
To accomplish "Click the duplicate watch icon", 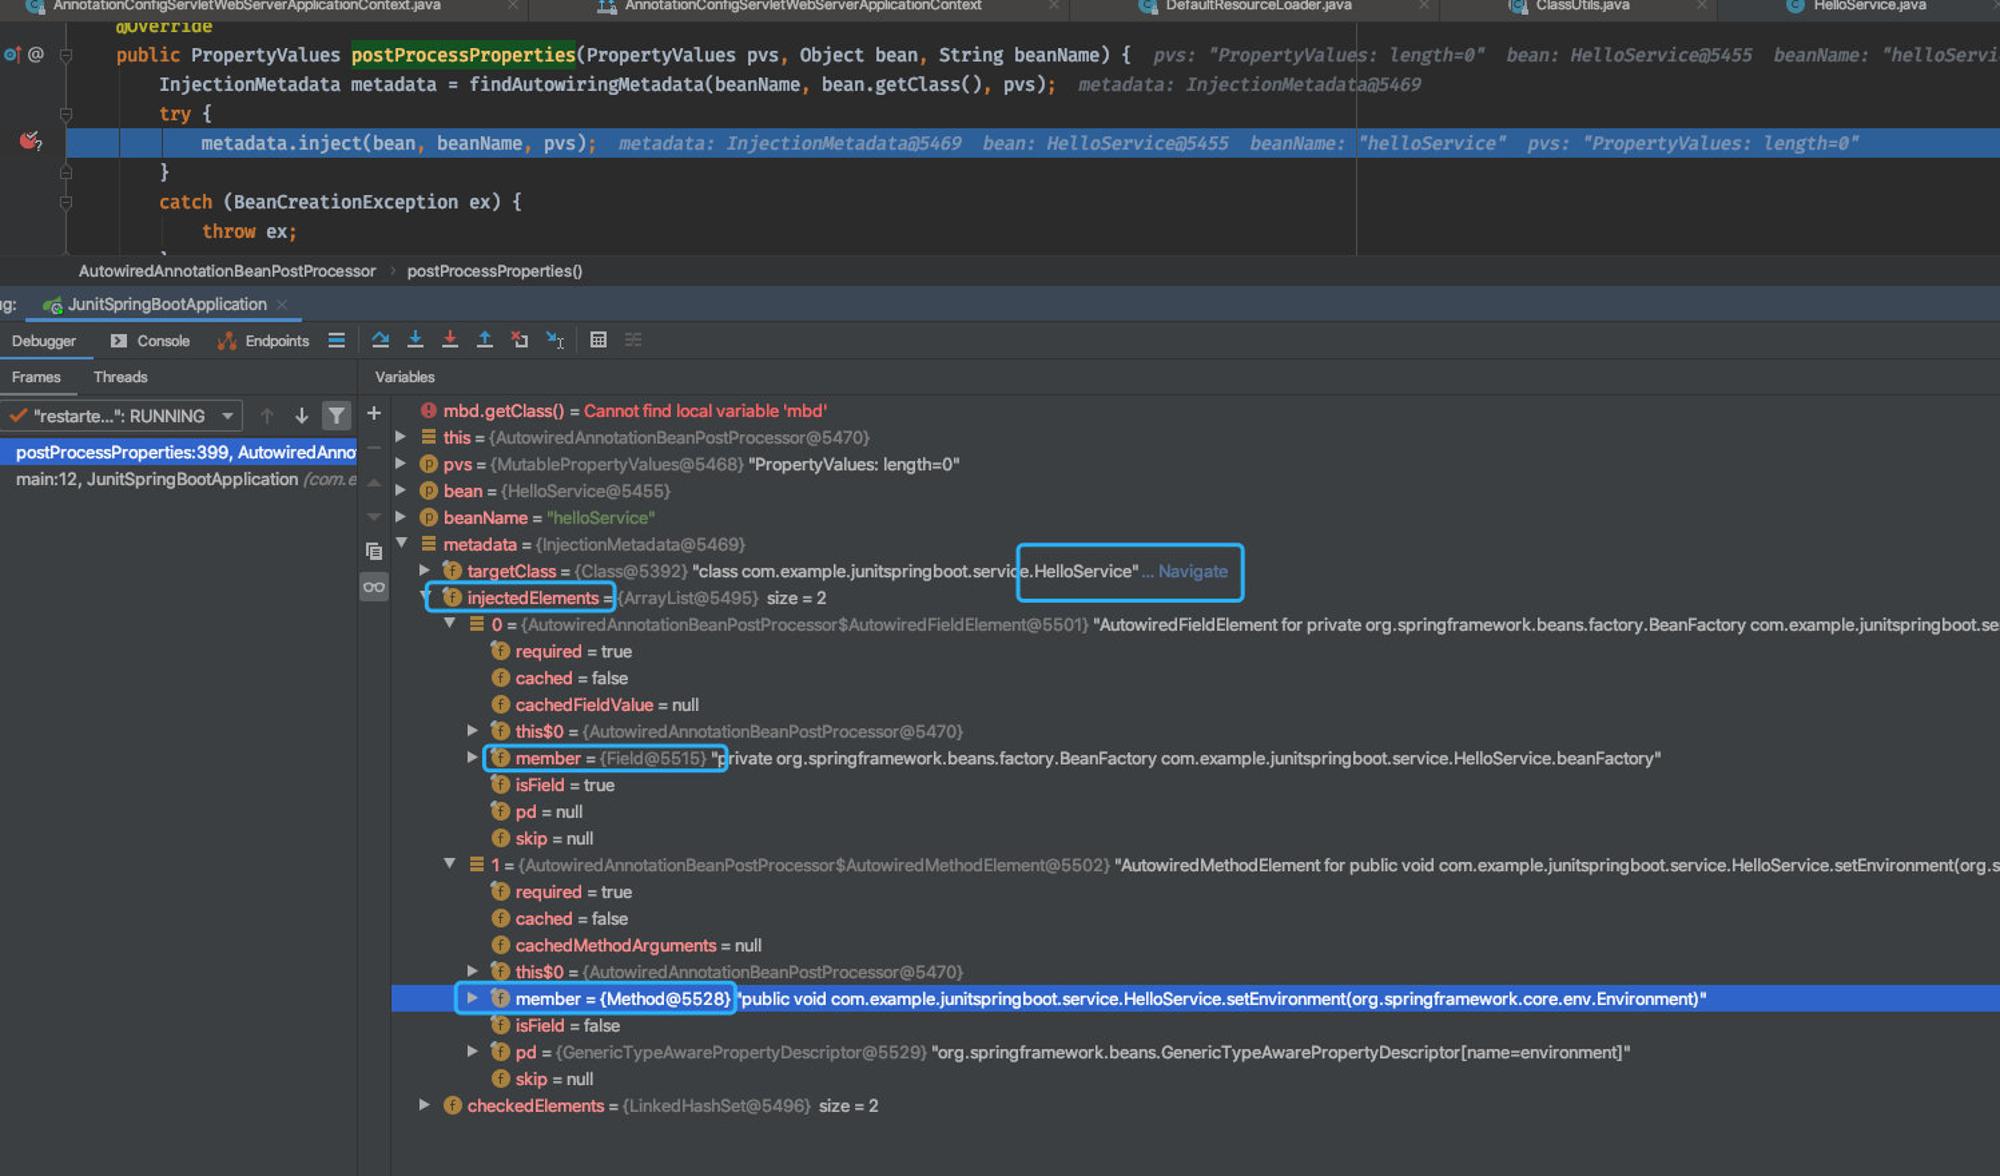I will (374, 551).
